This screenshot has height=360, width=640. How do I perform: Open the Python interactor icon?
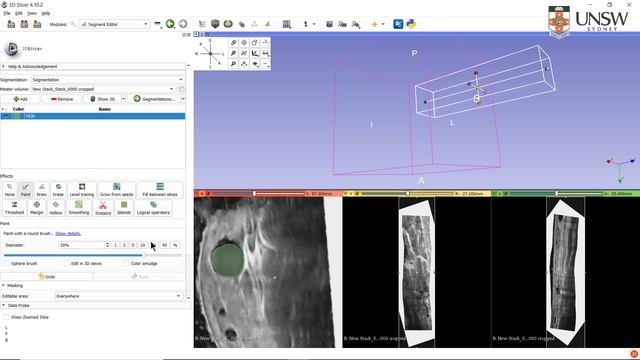click(x=411, y=24)
